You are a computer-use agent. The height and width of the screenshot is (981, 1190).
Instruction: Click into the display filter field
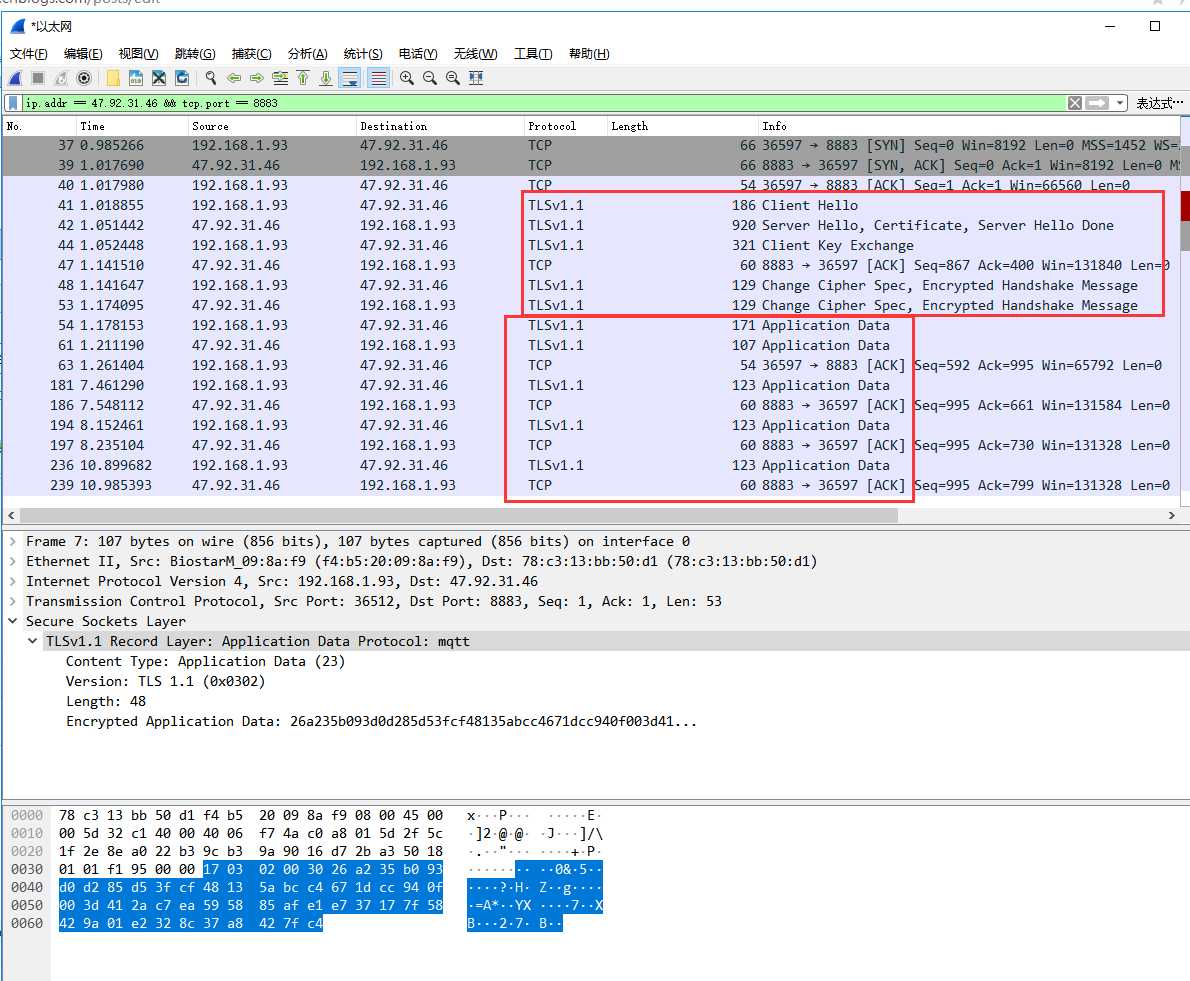543,103
